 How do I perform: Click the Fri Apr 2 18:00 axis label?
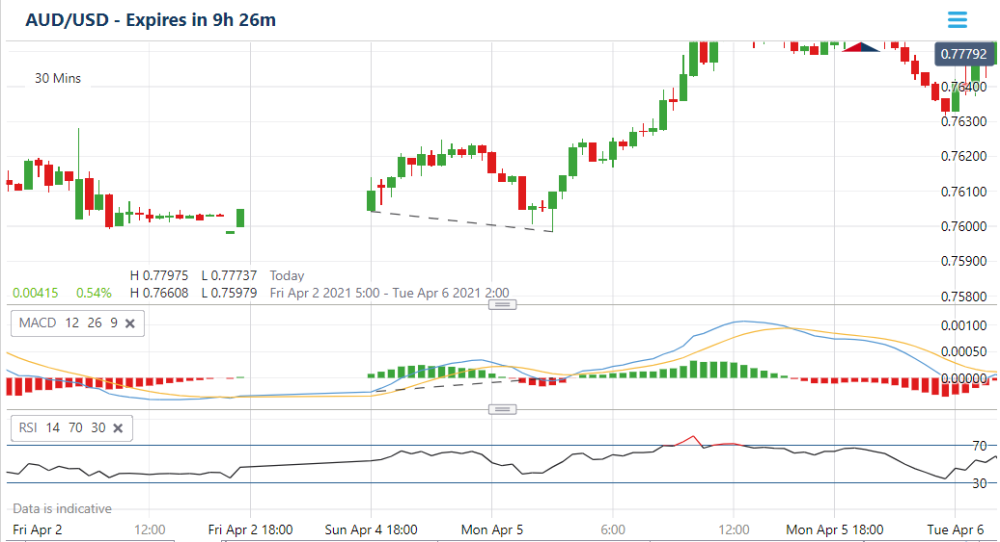(x=251, y=530)
